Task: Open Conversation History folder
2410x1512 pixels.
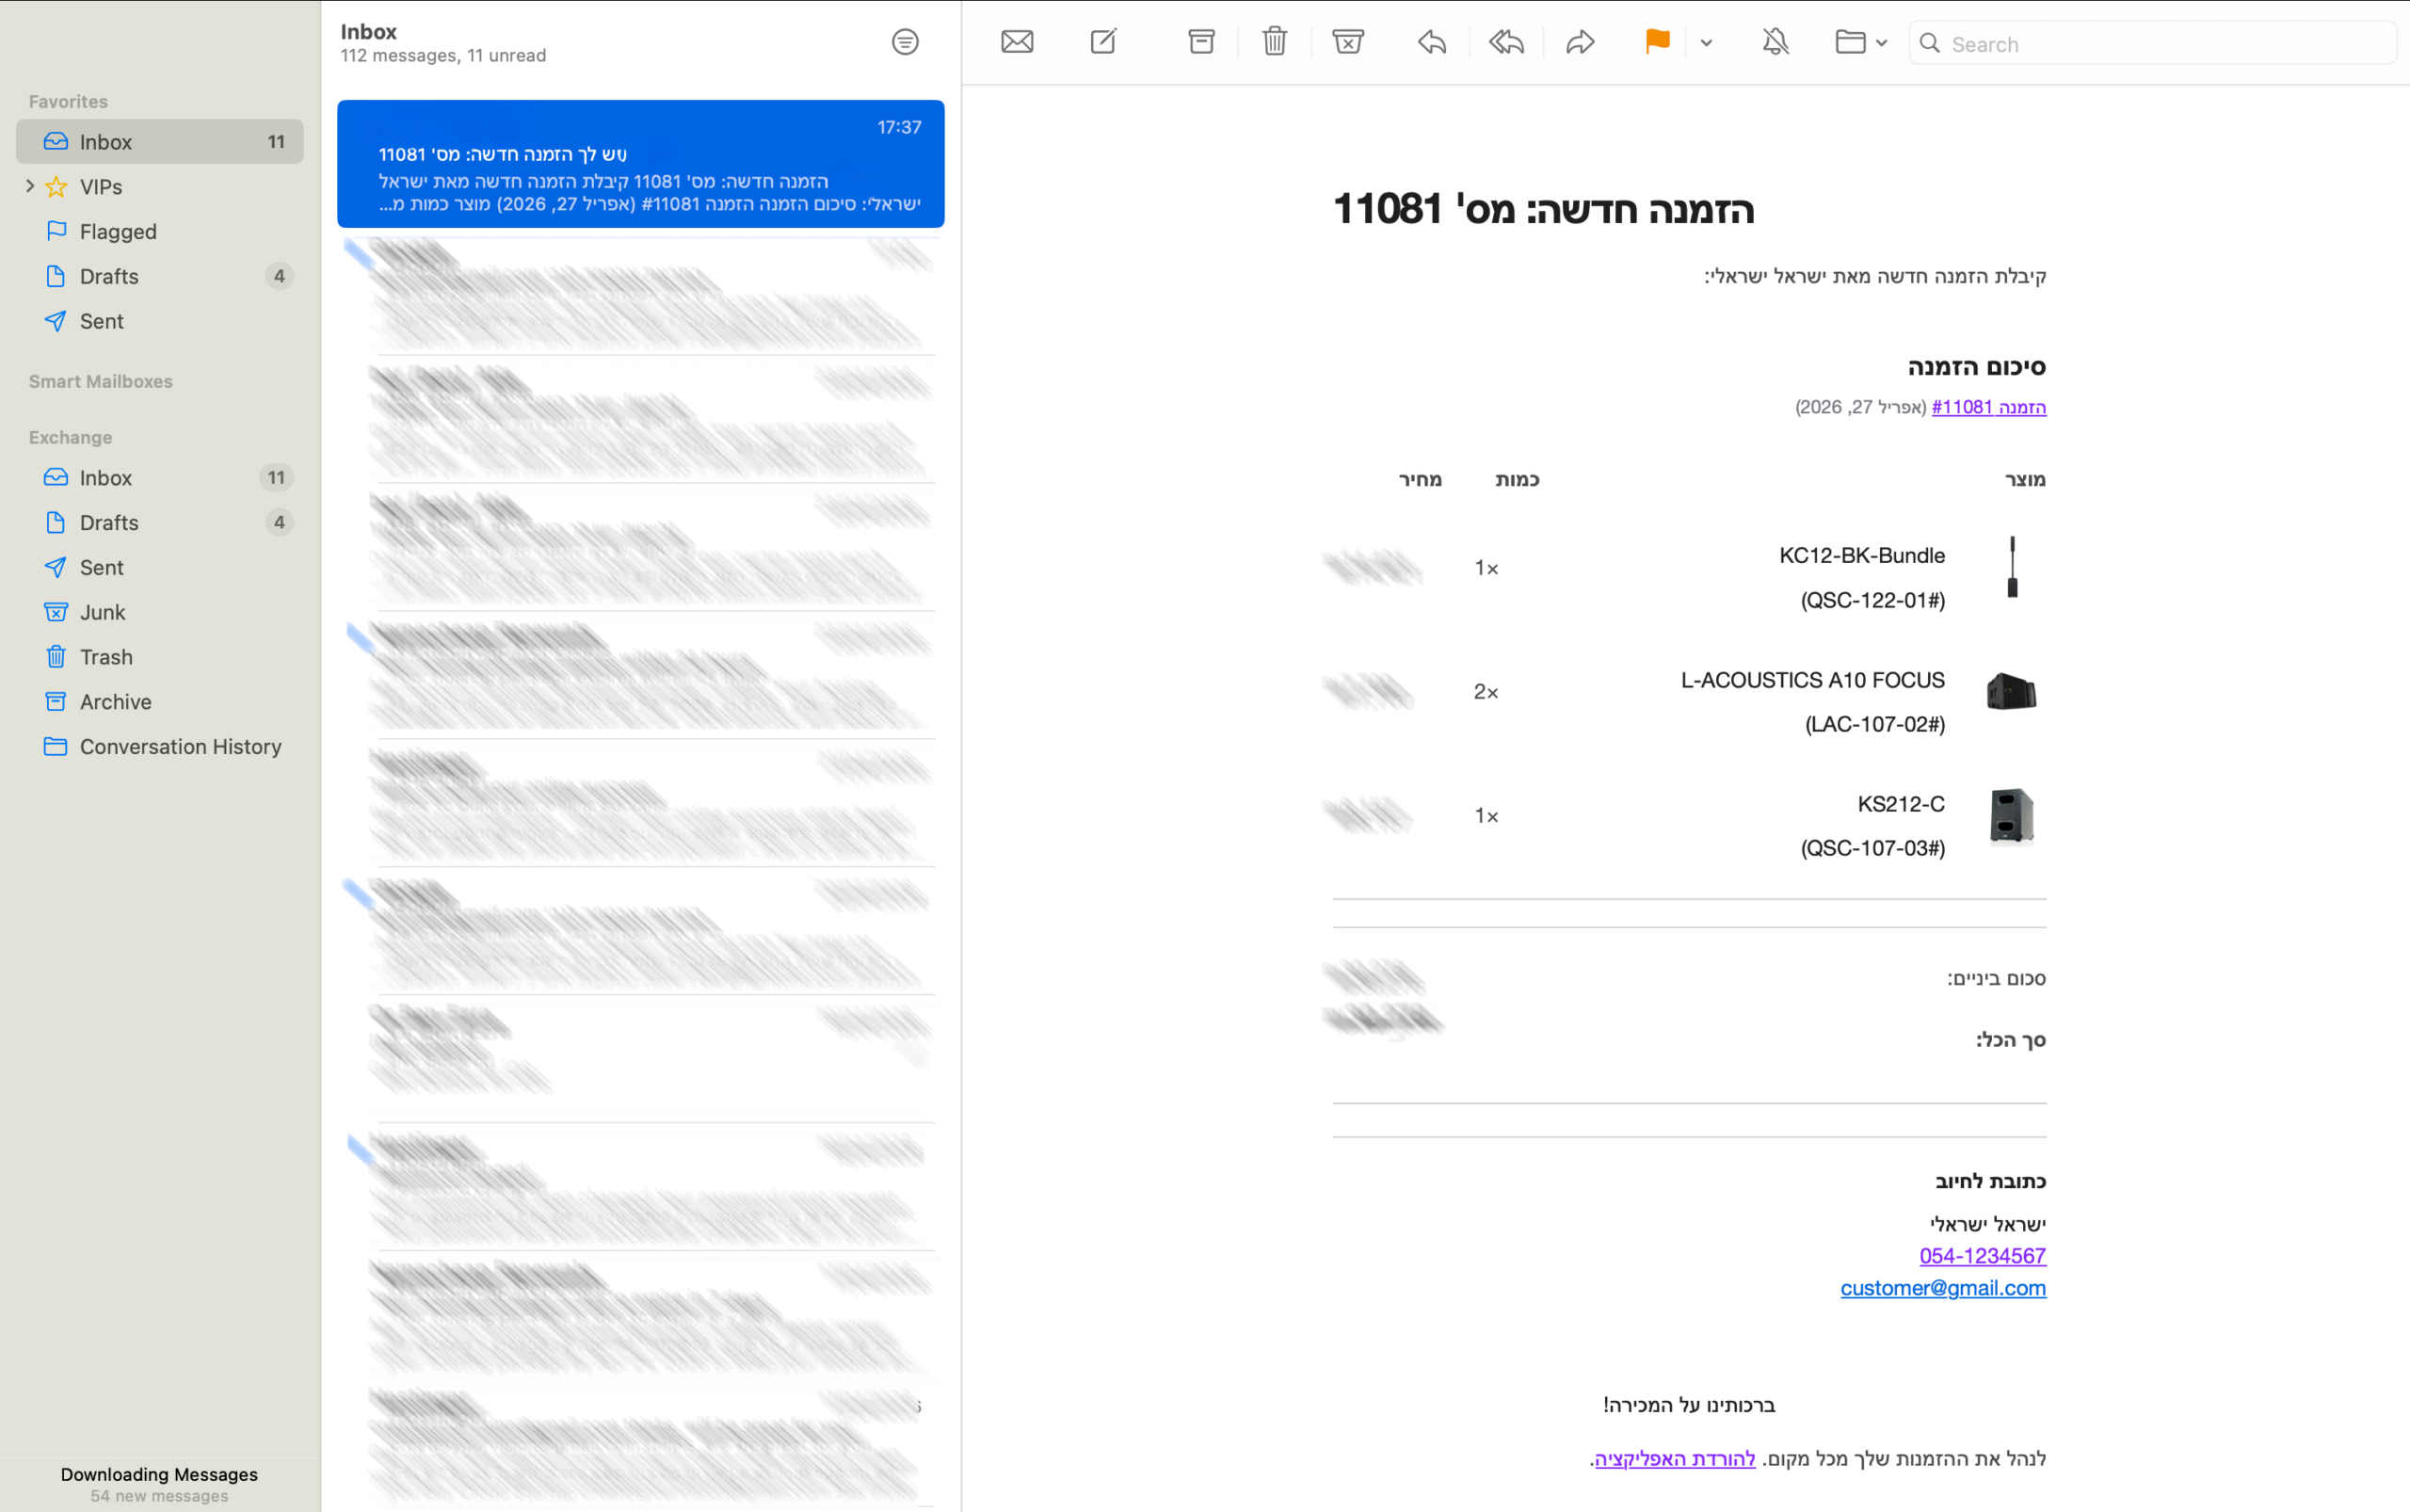Action: point(180,747)
